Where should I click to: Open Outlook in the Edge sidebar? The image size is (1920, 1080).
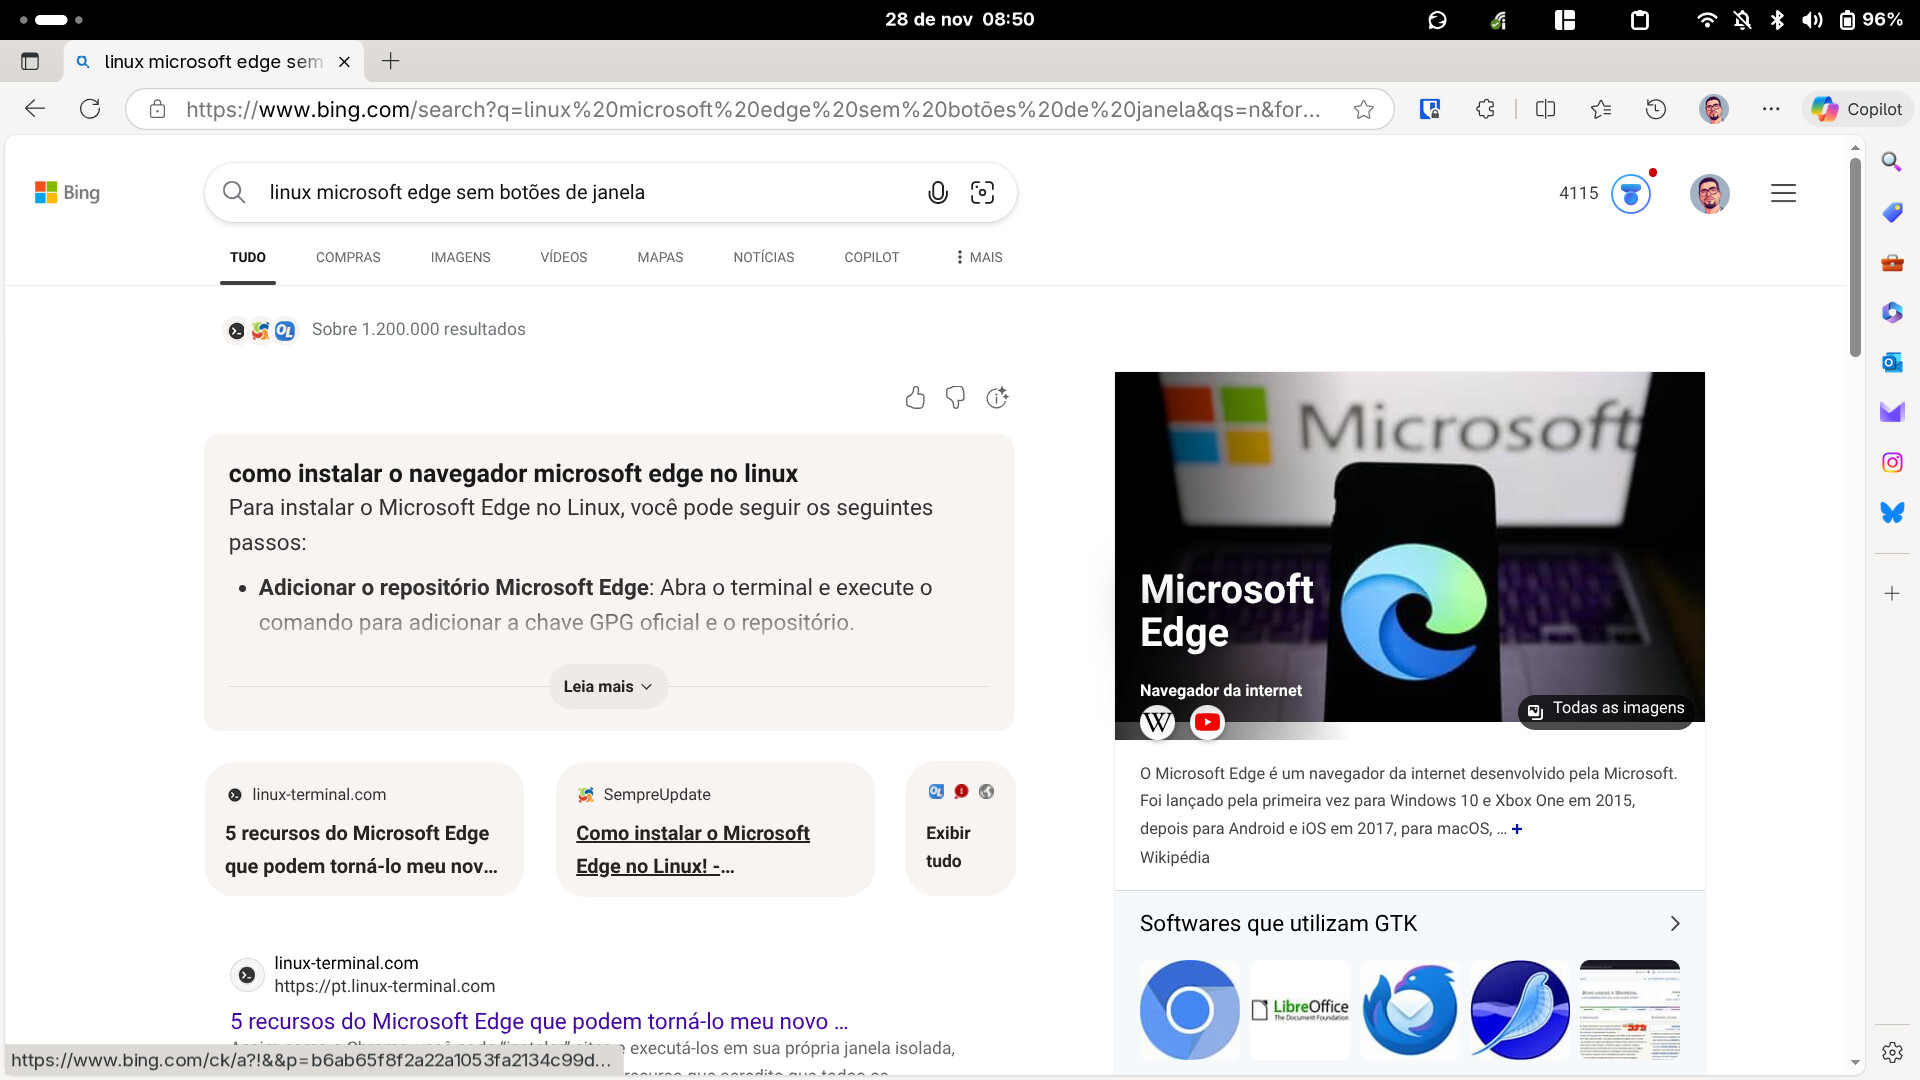[x=1891, y=362]
